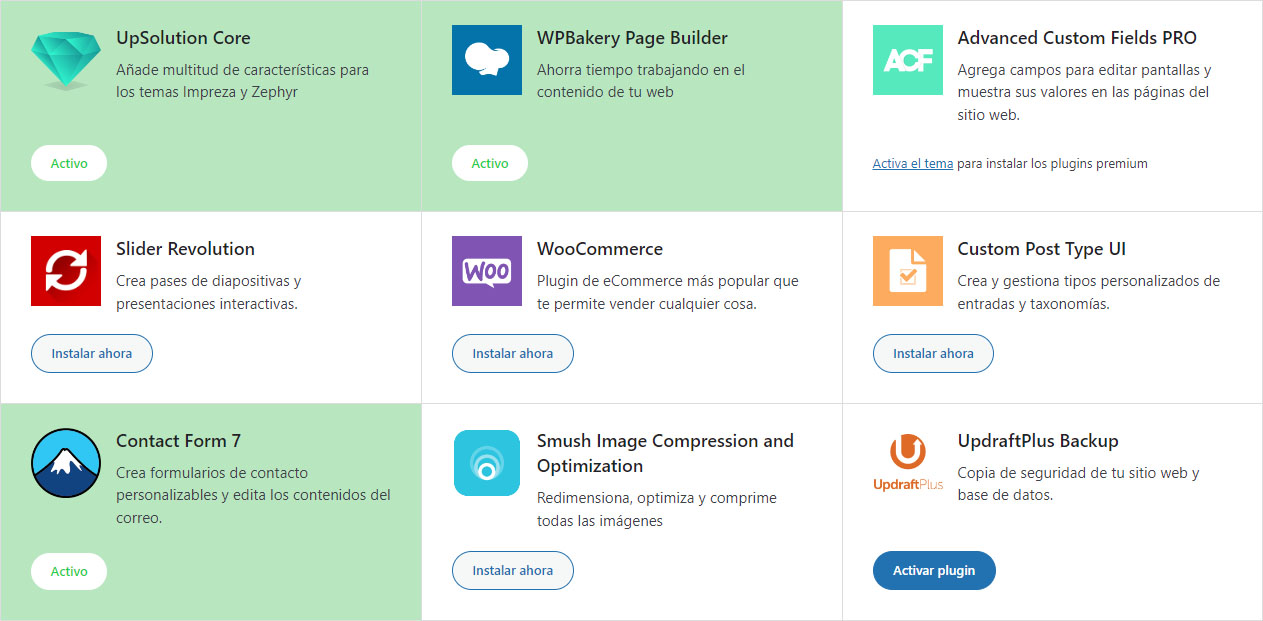Image resolution: width=1263 pixels, height=621 pixels.
Task: Click the 'Slider Revolution' title
Action: click(x=185, y=249)
